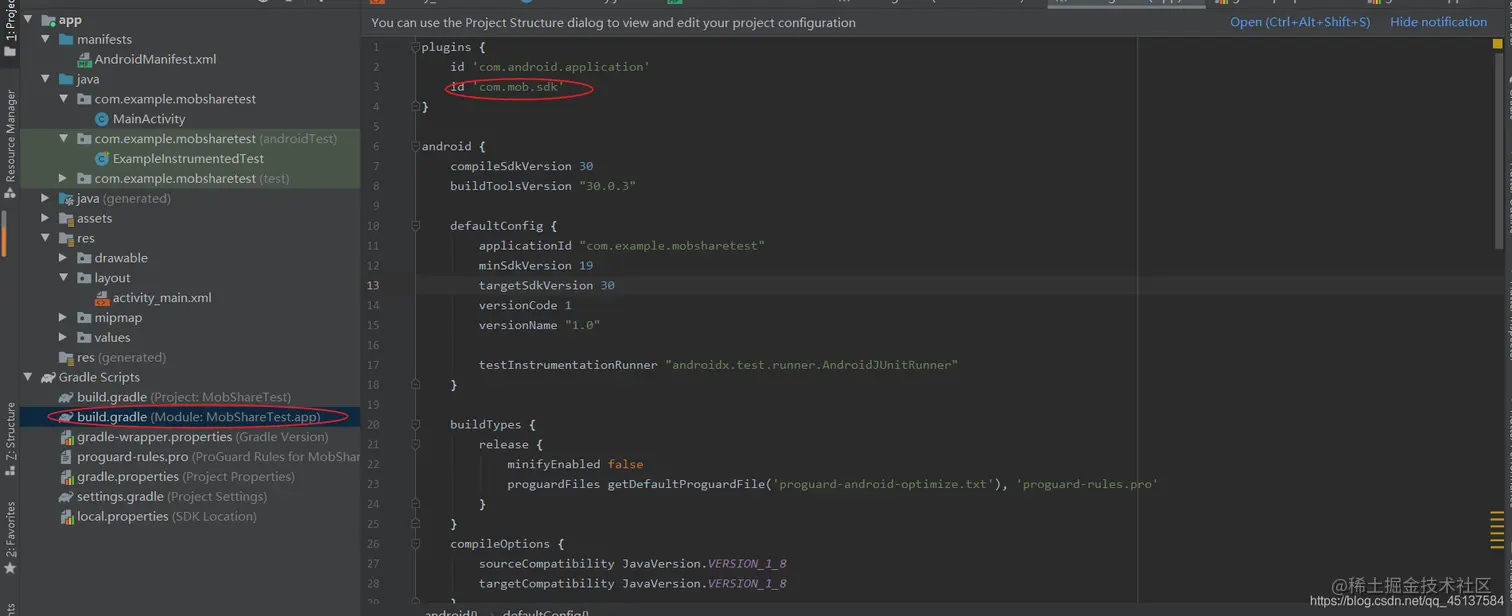Image resolution: width=1512 pixels, height=616 pixels.
Task: Collapse the java source folder
Action: point(45,79)
